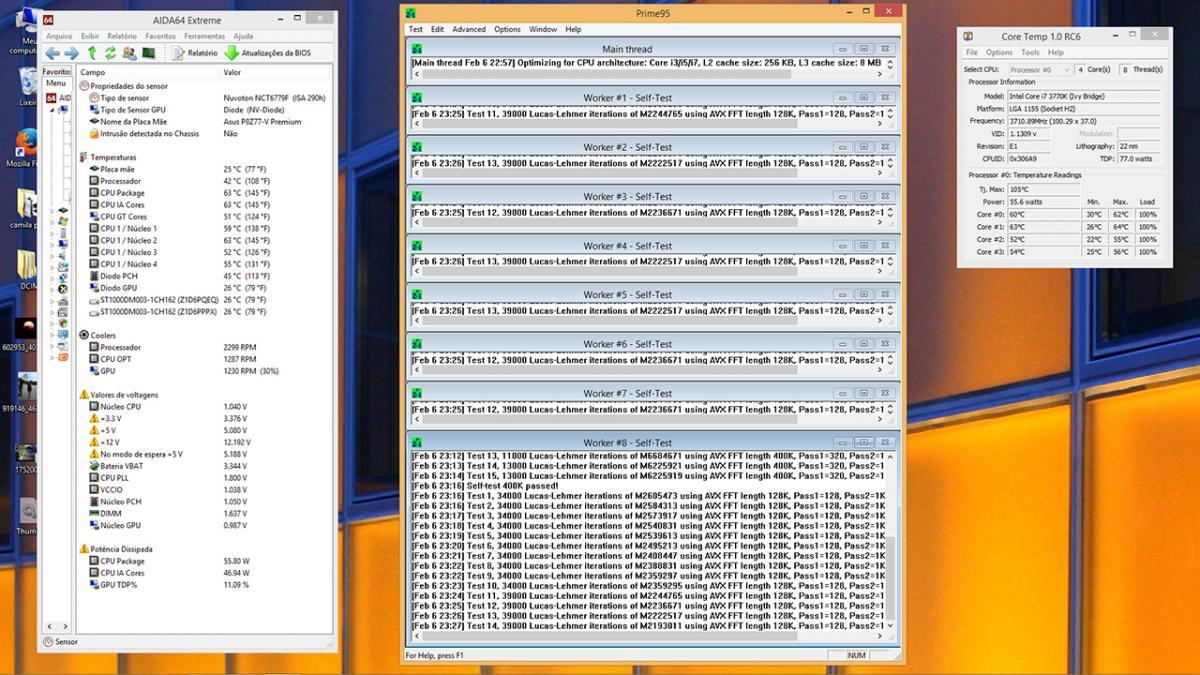Click the Core Temp title bar app icon

[x=968, y=37]
